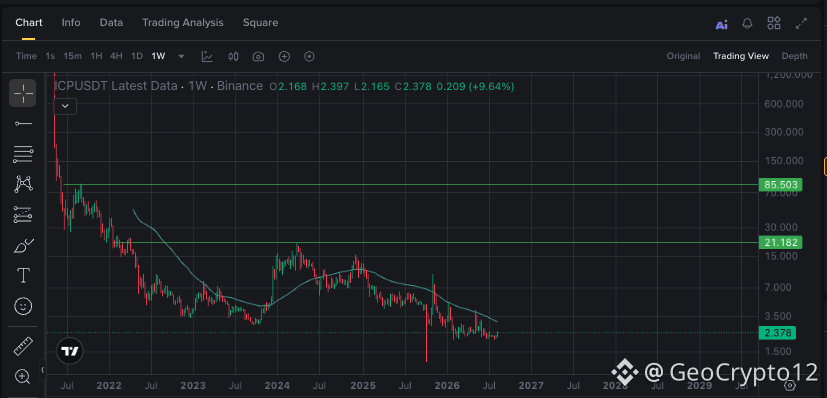Click the 2022 time axis label
The height and width of the screenshot is (398, 827).
pos(110,385)
